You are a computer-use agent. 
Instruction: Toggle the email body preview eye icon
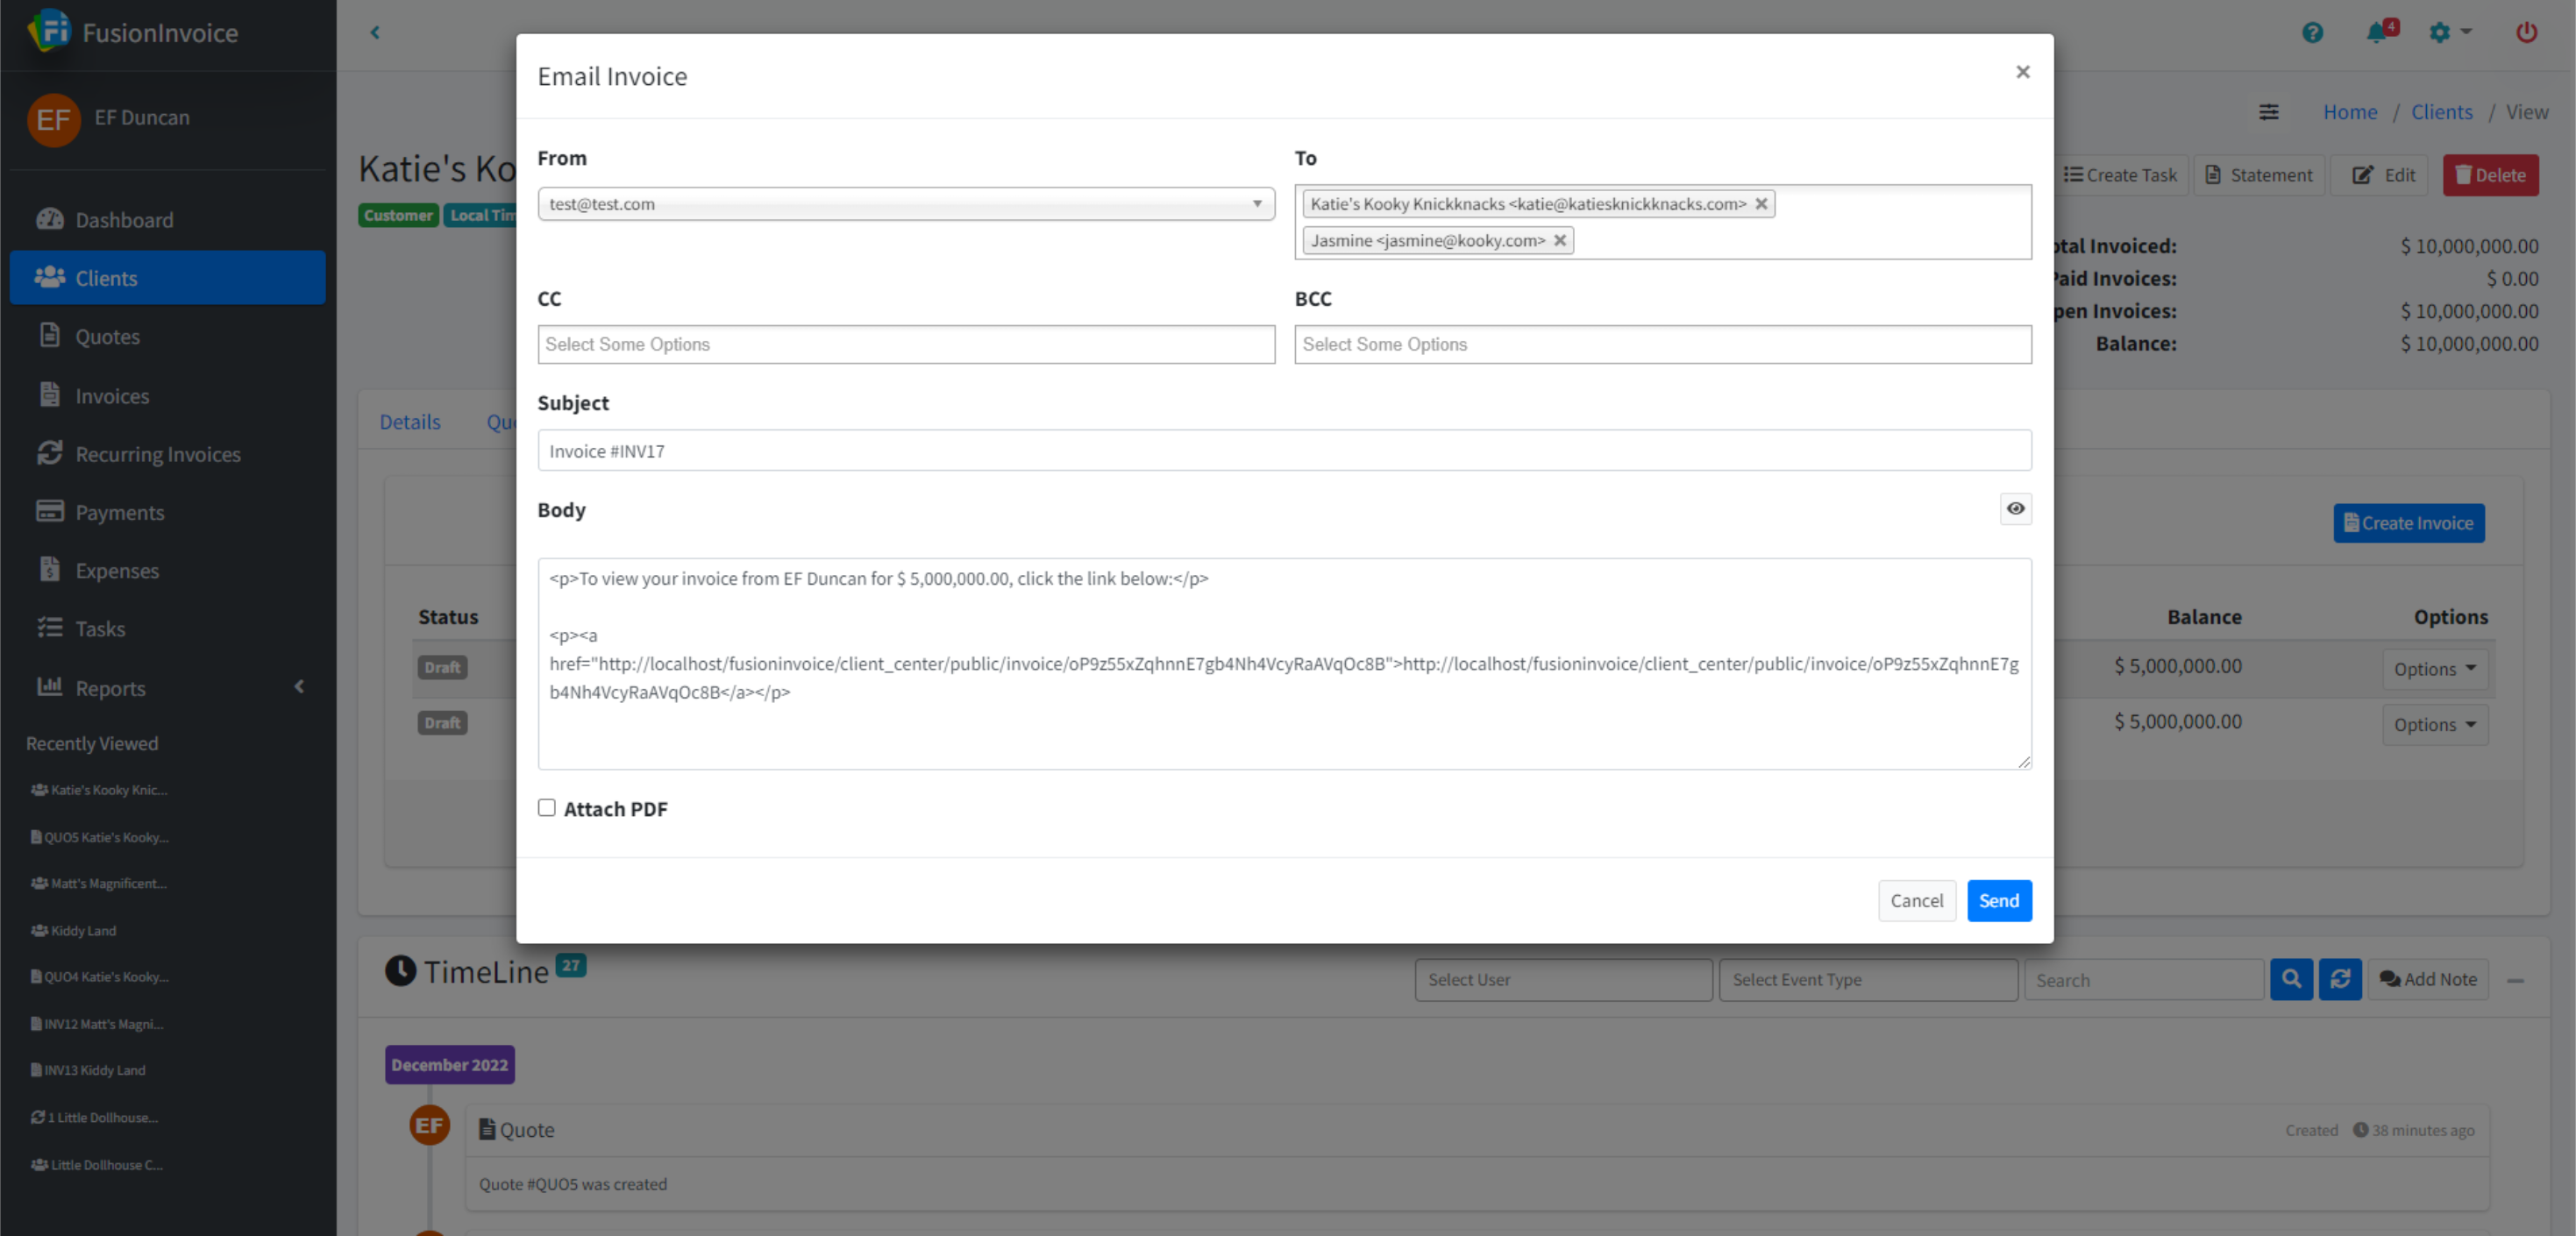pos(2015,509)
